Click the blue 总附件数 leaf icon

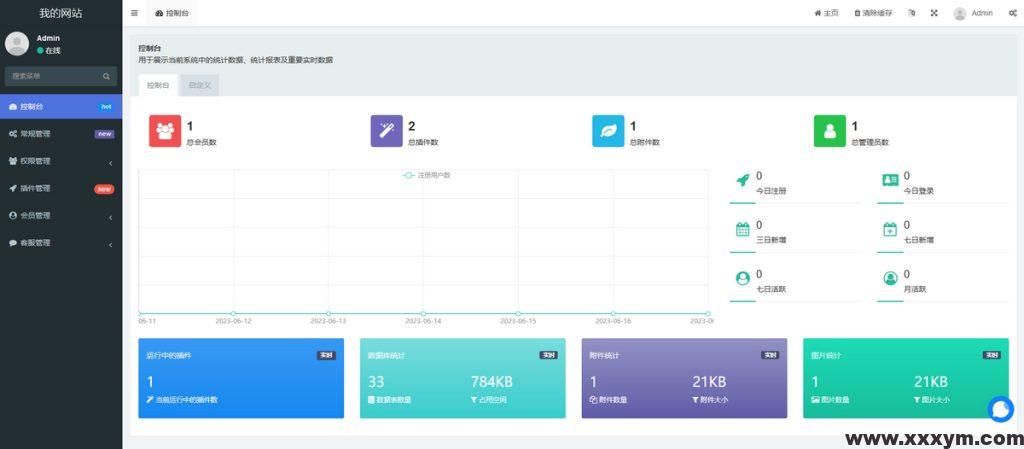608,132
